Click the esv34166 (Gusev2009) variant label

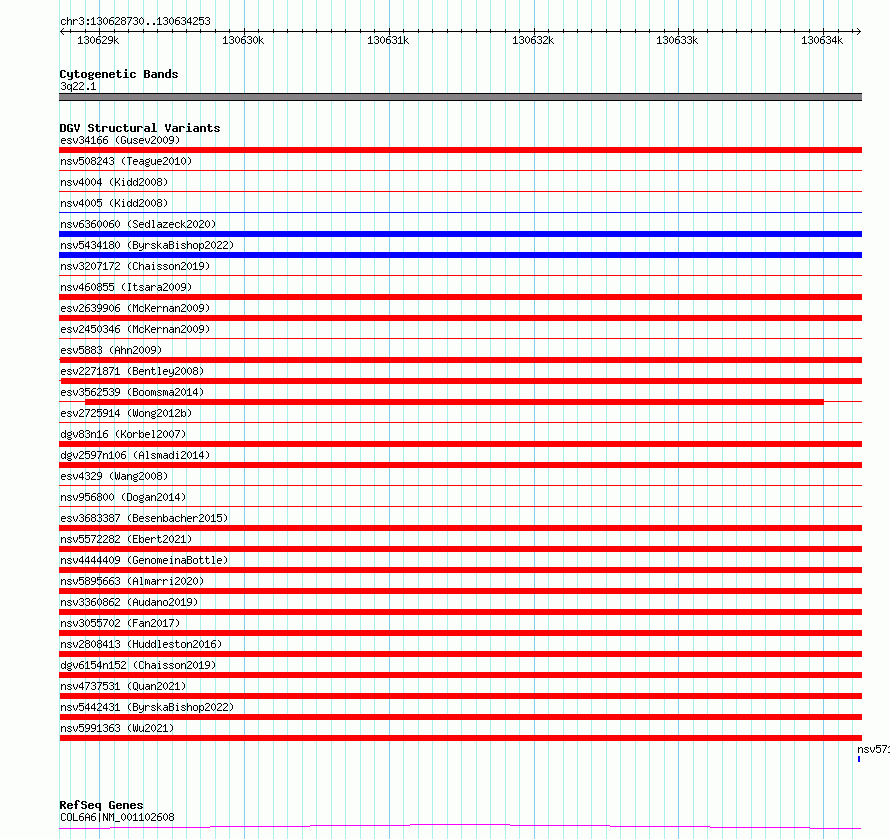(x=120, y=140)
